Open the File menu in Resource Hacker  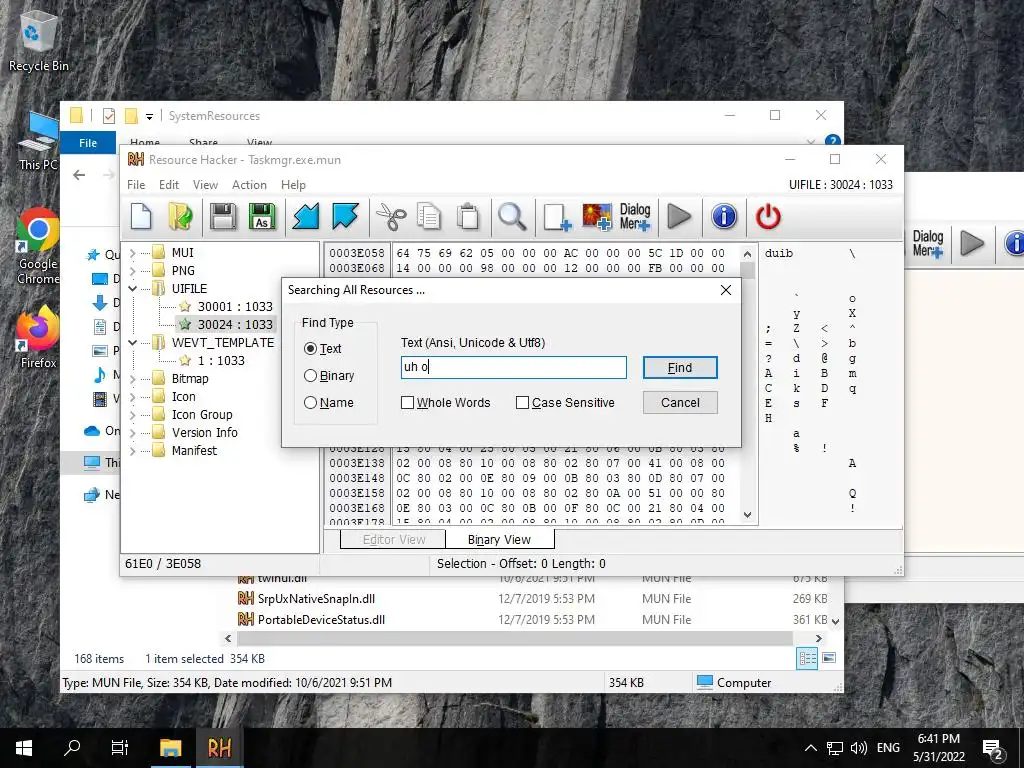point(136,185)
